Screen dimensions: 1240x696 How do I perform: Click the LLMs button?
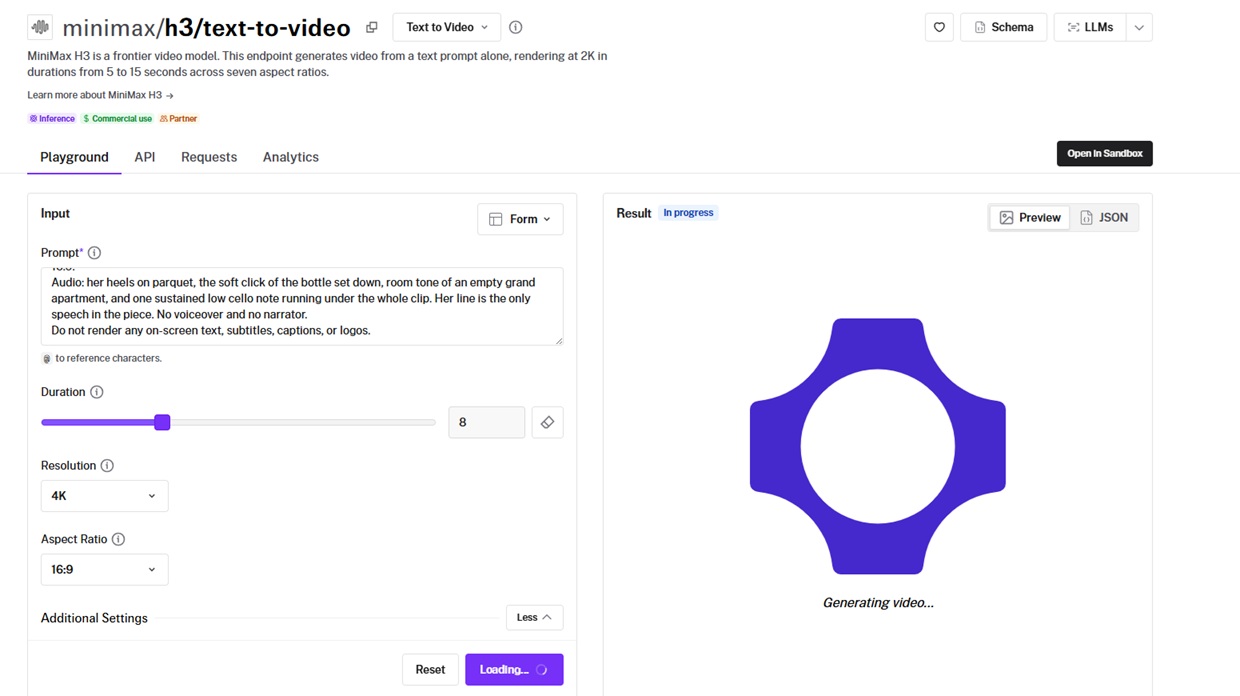tap(1090, 27)
